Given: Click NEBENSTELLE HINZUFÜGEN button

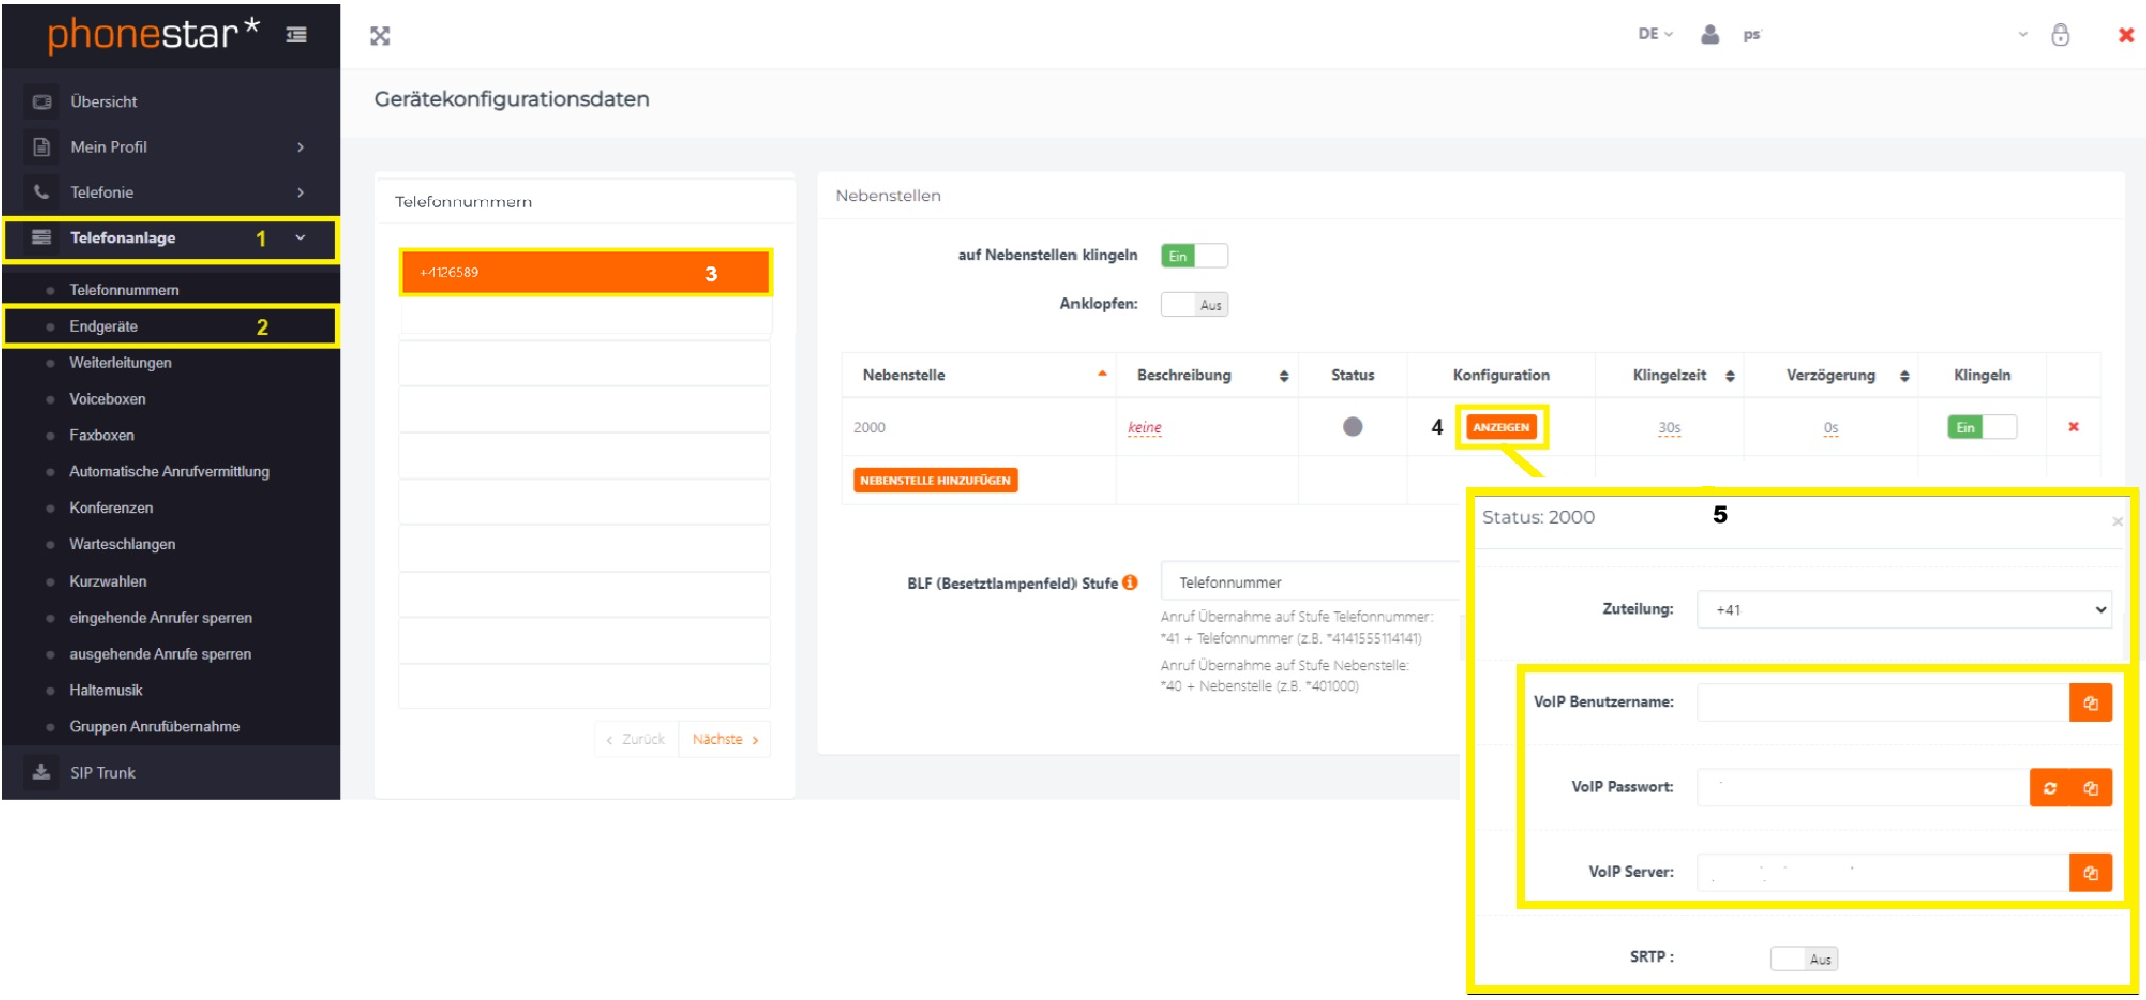Looking at the screenshot, I should point(935,481).
